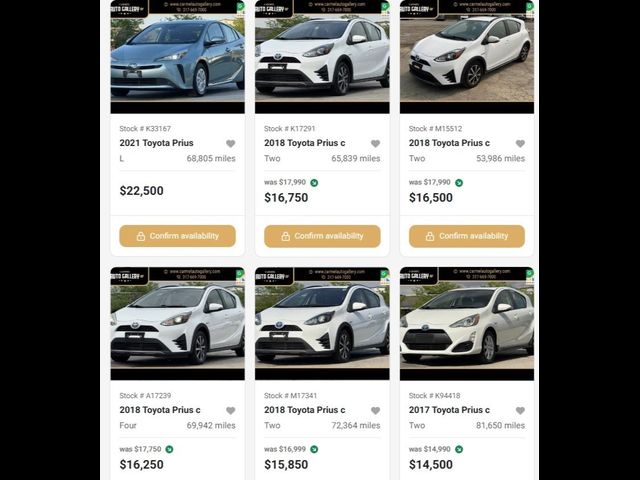Click price drop icon beside was $14,990
The image size is (640, 480).
pos(459,449)
